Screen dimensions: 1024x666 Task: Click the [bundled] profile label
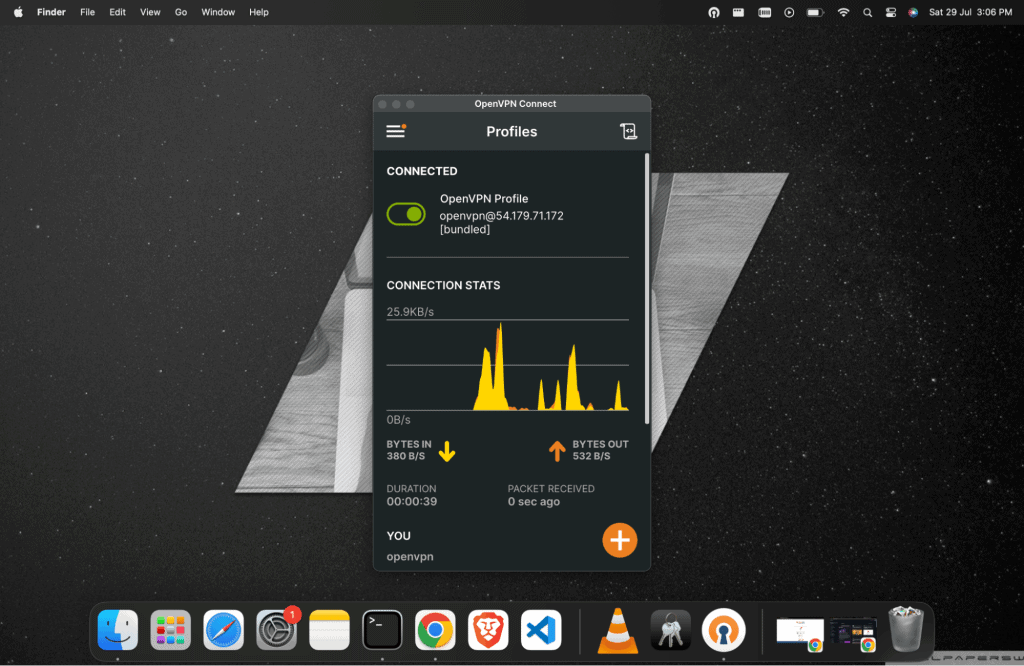[464, 229]
